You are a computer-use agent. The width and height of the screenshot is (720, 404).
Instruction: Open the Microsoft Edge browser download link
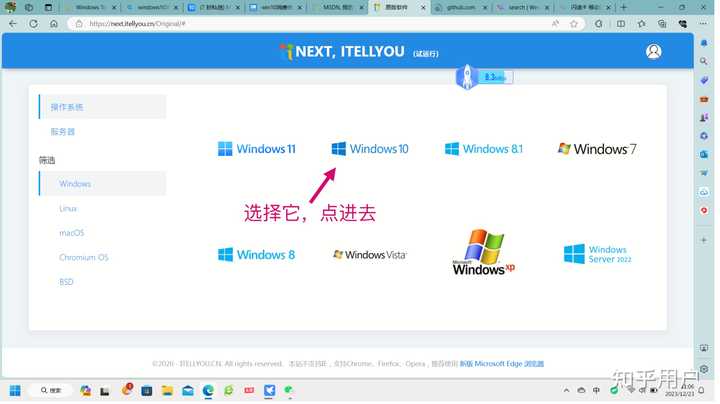pos(501,364)
